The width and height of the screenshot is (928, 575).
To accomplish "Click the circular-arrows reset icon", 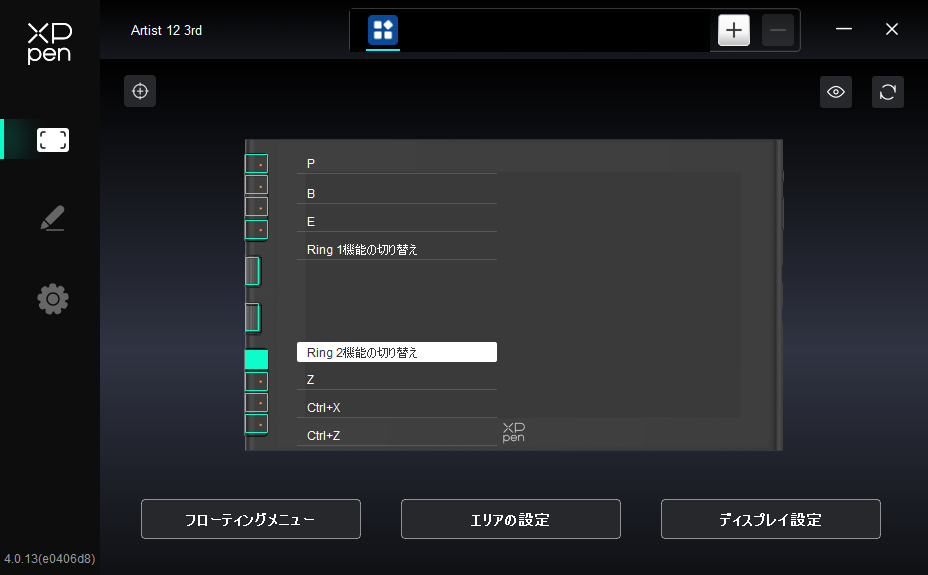I will [888, 92].
